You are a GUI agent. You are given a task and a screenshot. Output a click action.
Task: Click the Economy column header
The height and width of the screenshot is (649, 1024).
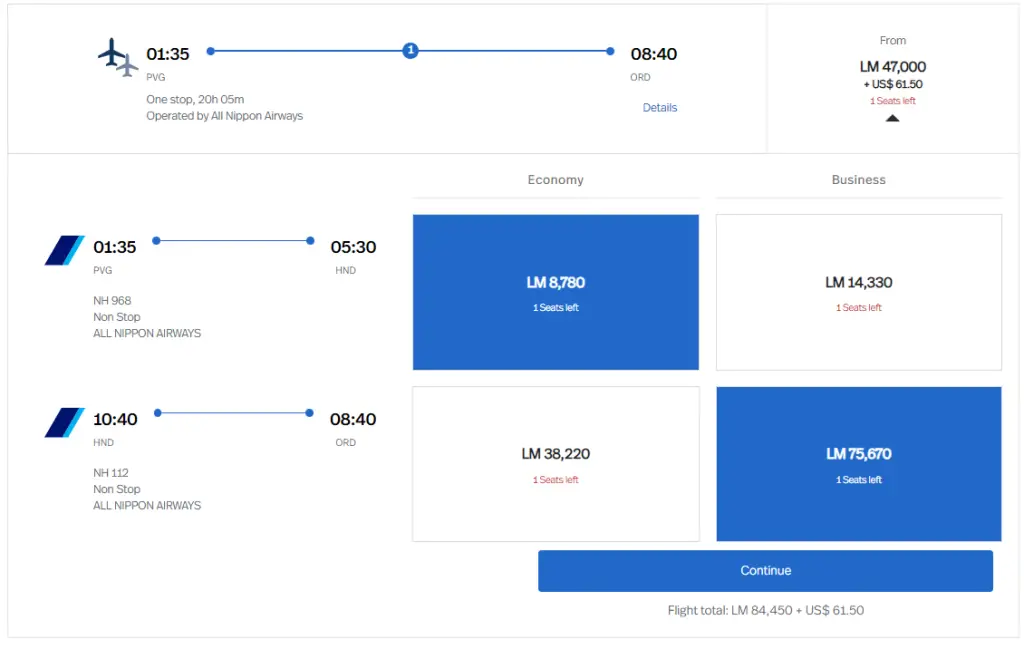[x=555, y=180]
